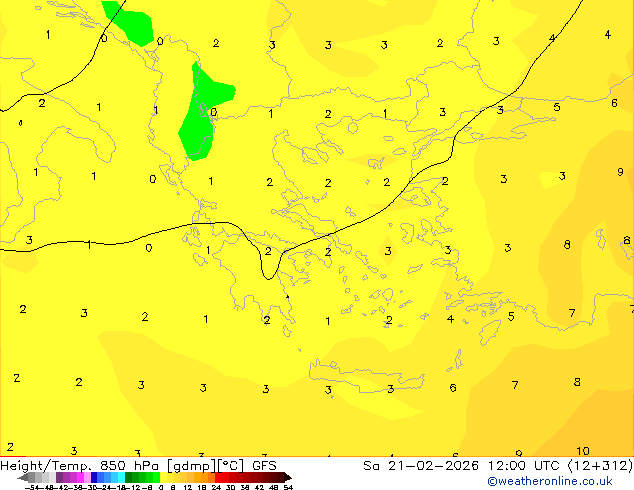Click the (12+312) forecast hour text
Screen dimensions: 634x490
[x=600, y=466]
